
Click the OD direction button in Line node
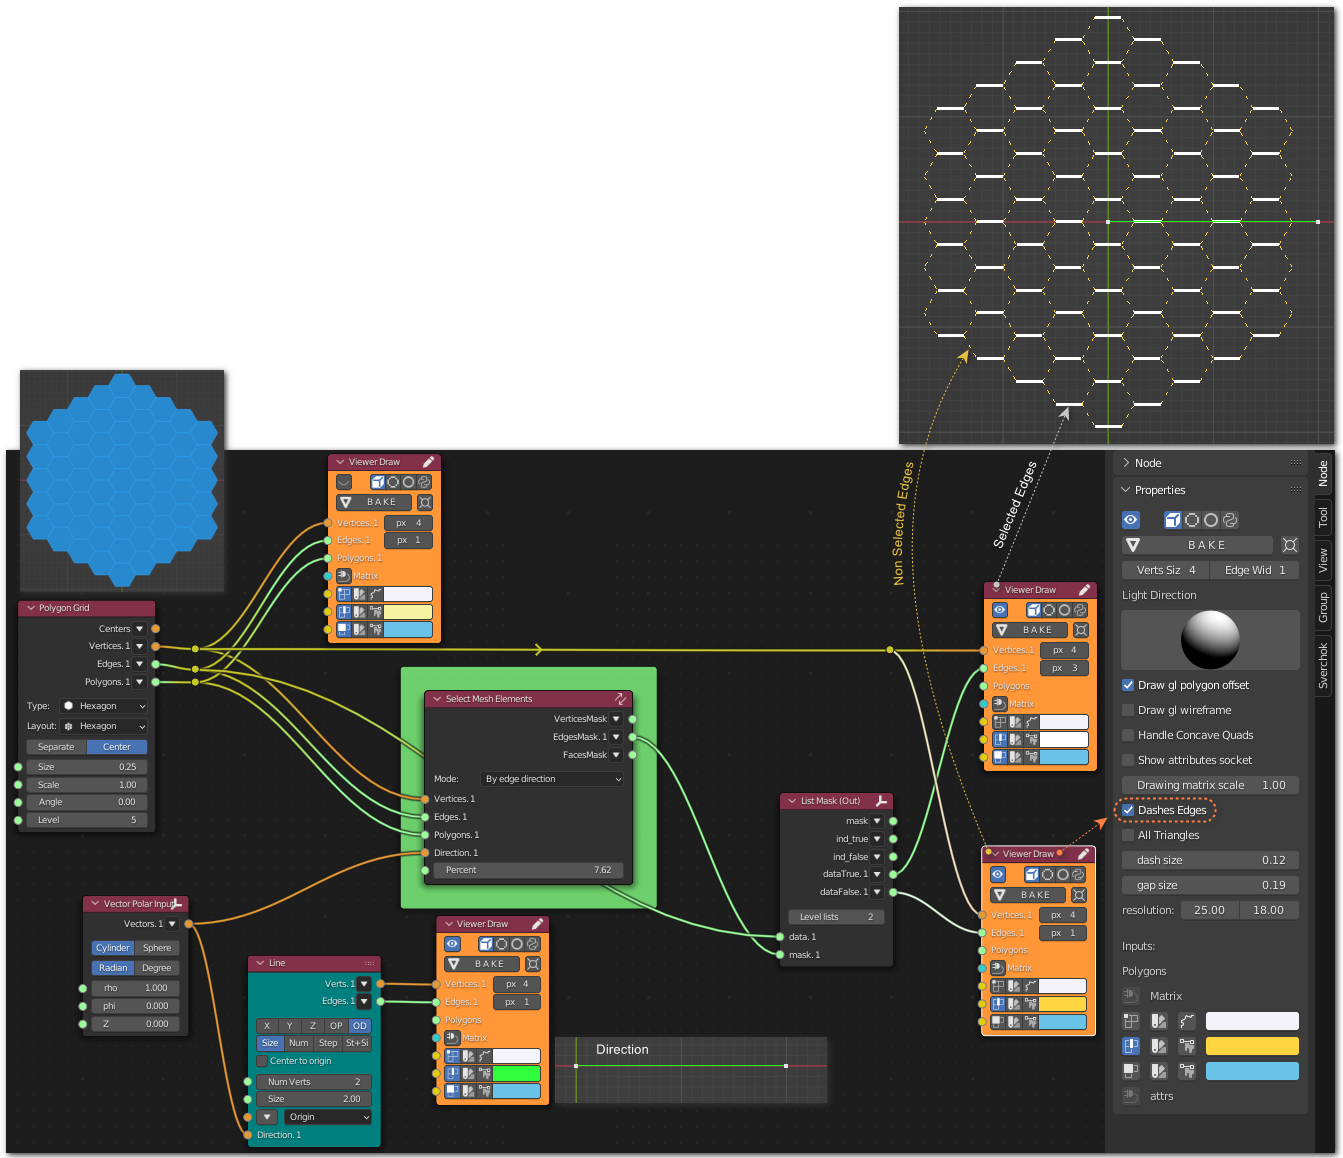pos(360,1026)
